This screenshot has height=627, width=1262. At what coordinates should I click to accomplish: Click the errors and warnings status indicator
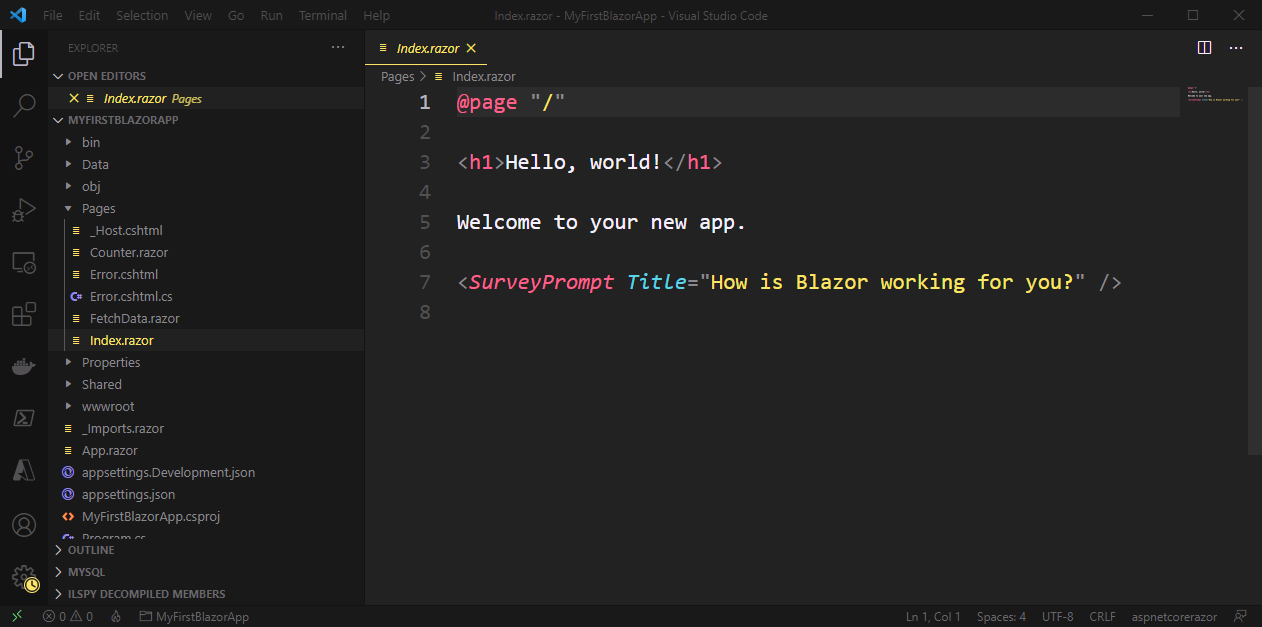pyautogui.click(x=68, y=617)
